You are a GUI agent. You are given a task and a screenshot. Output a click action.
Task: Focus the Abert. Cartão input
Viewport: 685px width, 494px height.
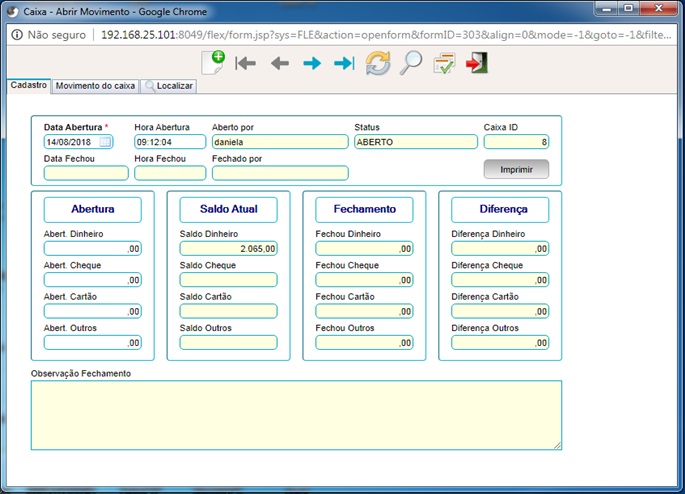pos(93,311)
